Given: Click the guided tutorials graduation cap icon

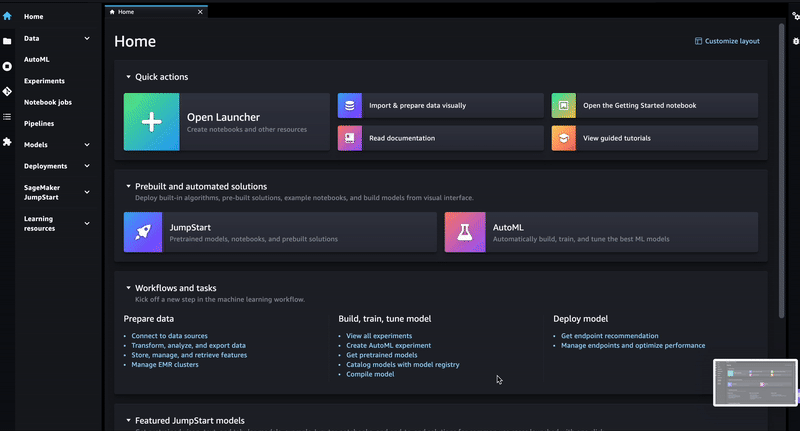Looking at the screenshot, I should tap(563, 138).
